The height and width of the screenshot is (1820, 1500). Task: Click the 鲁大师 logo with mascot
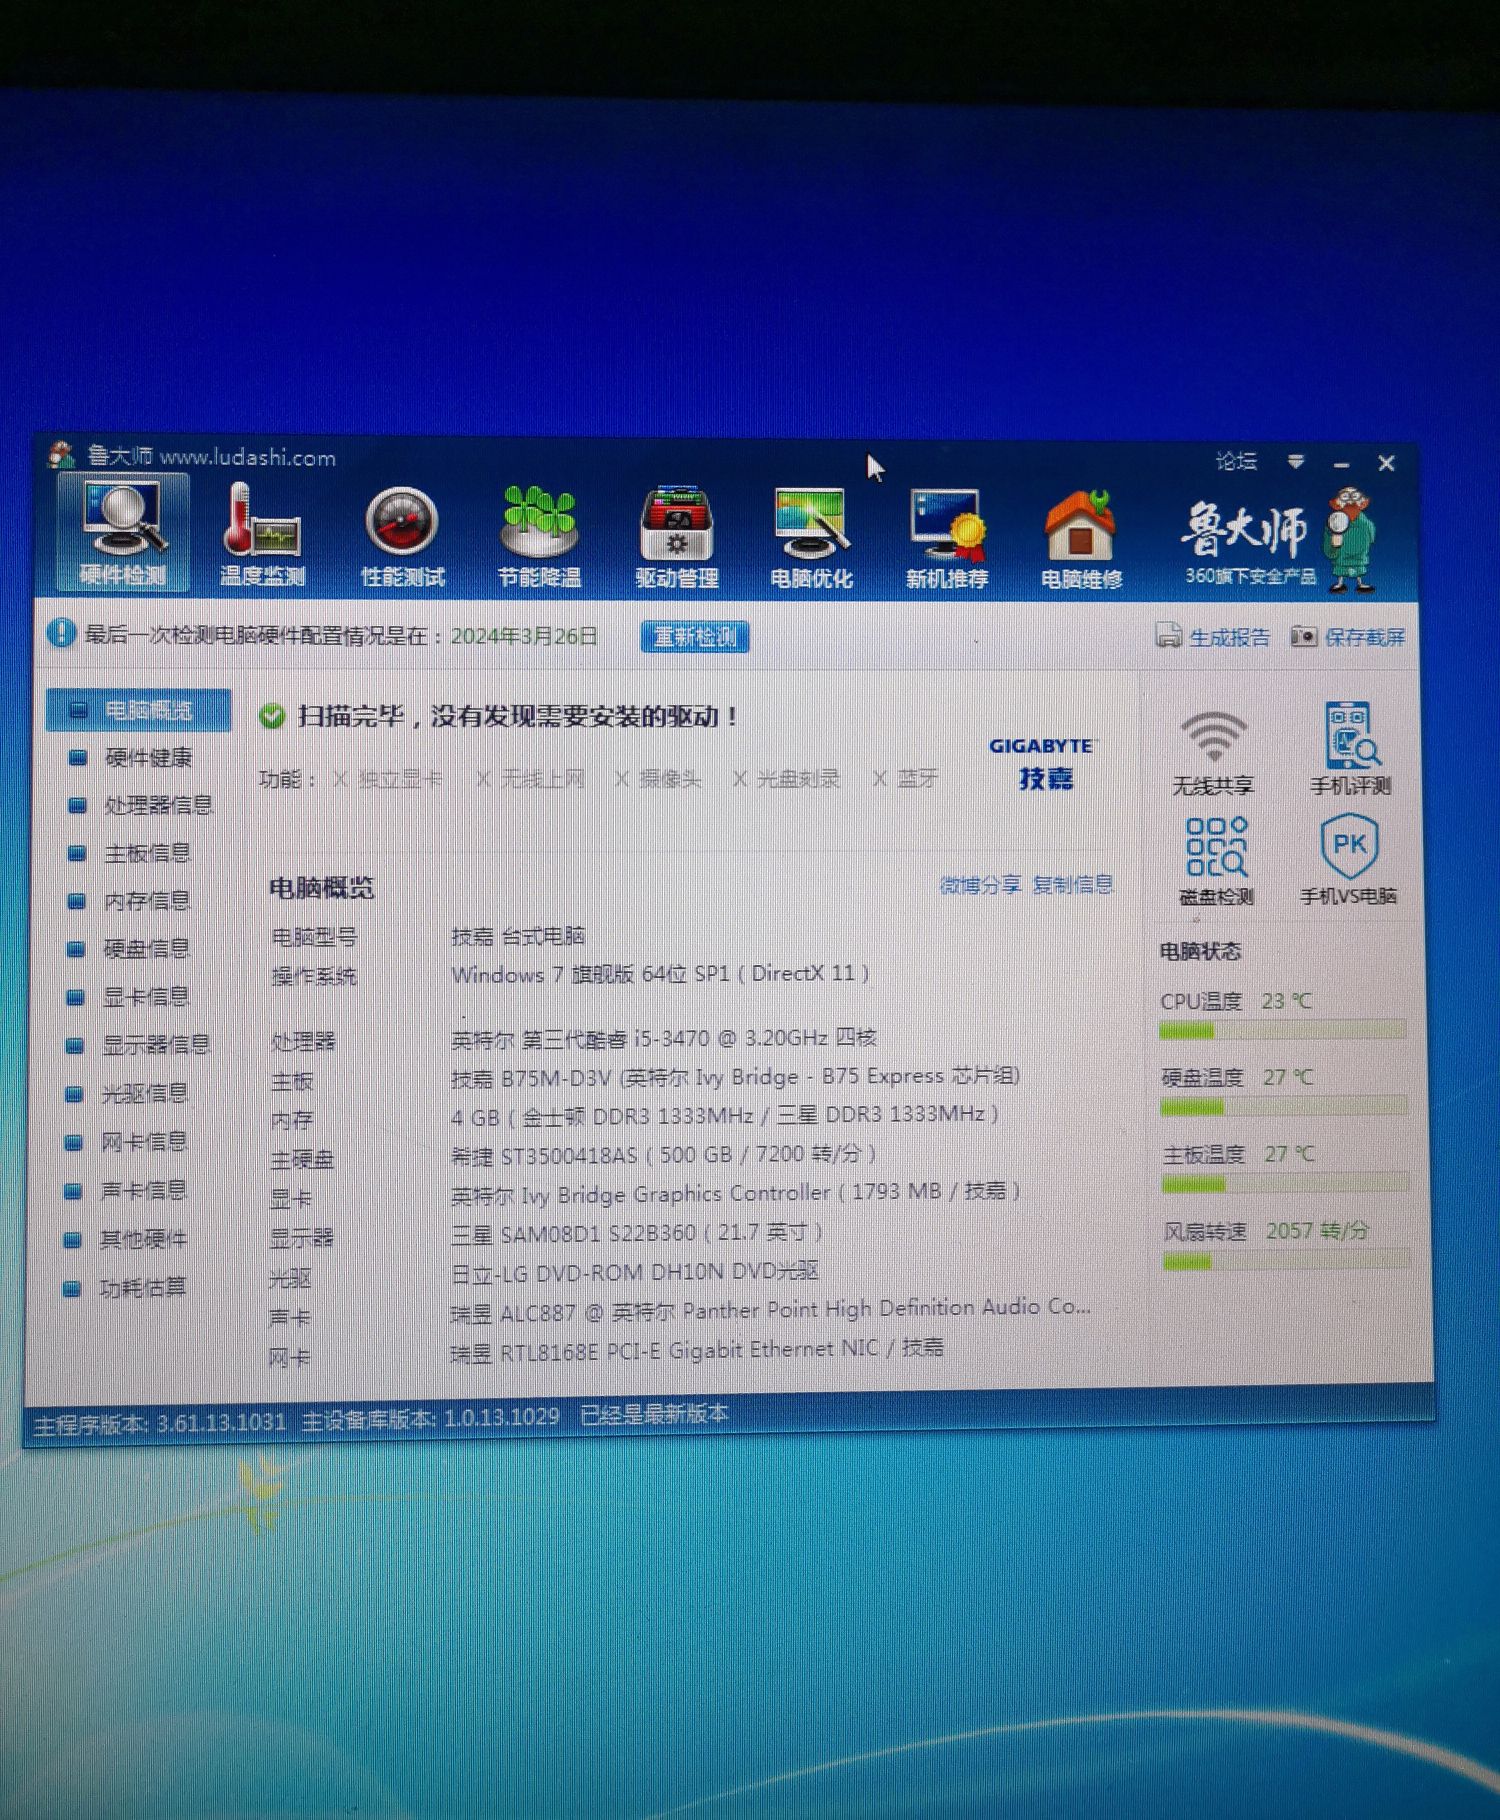click(1281, 540)
